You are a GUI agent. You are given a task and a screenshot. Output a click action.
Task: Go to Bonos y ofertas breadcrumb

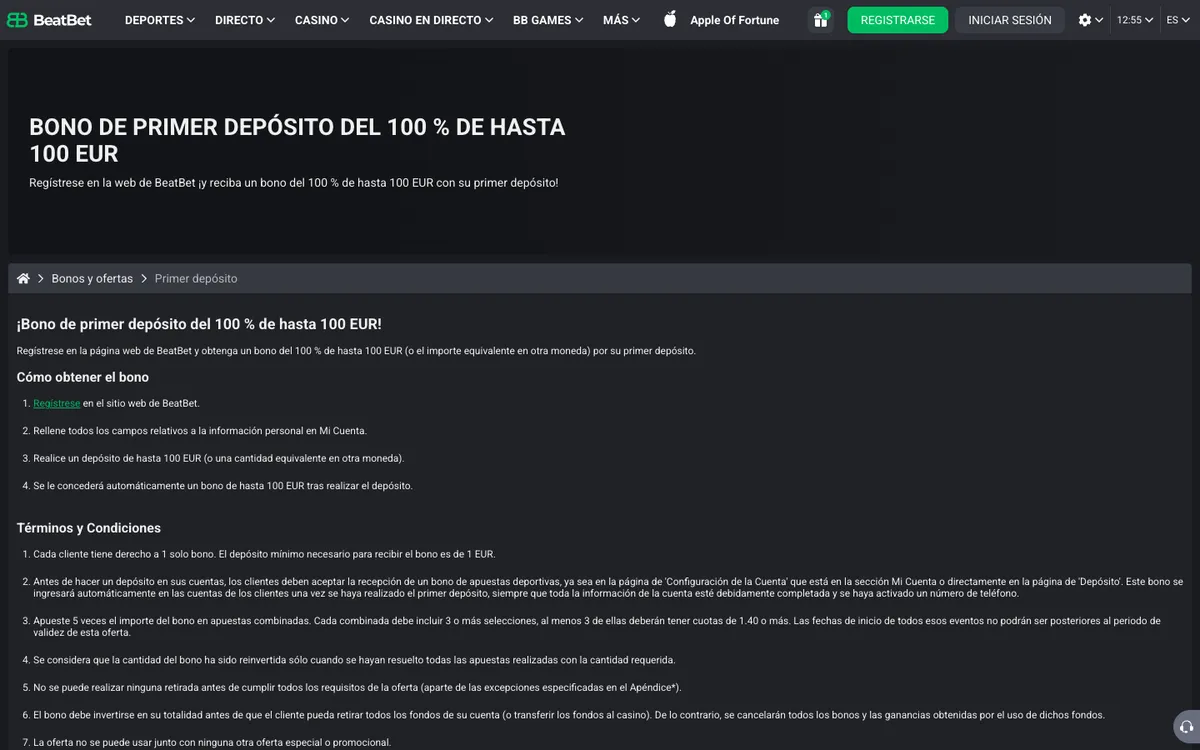92,279
